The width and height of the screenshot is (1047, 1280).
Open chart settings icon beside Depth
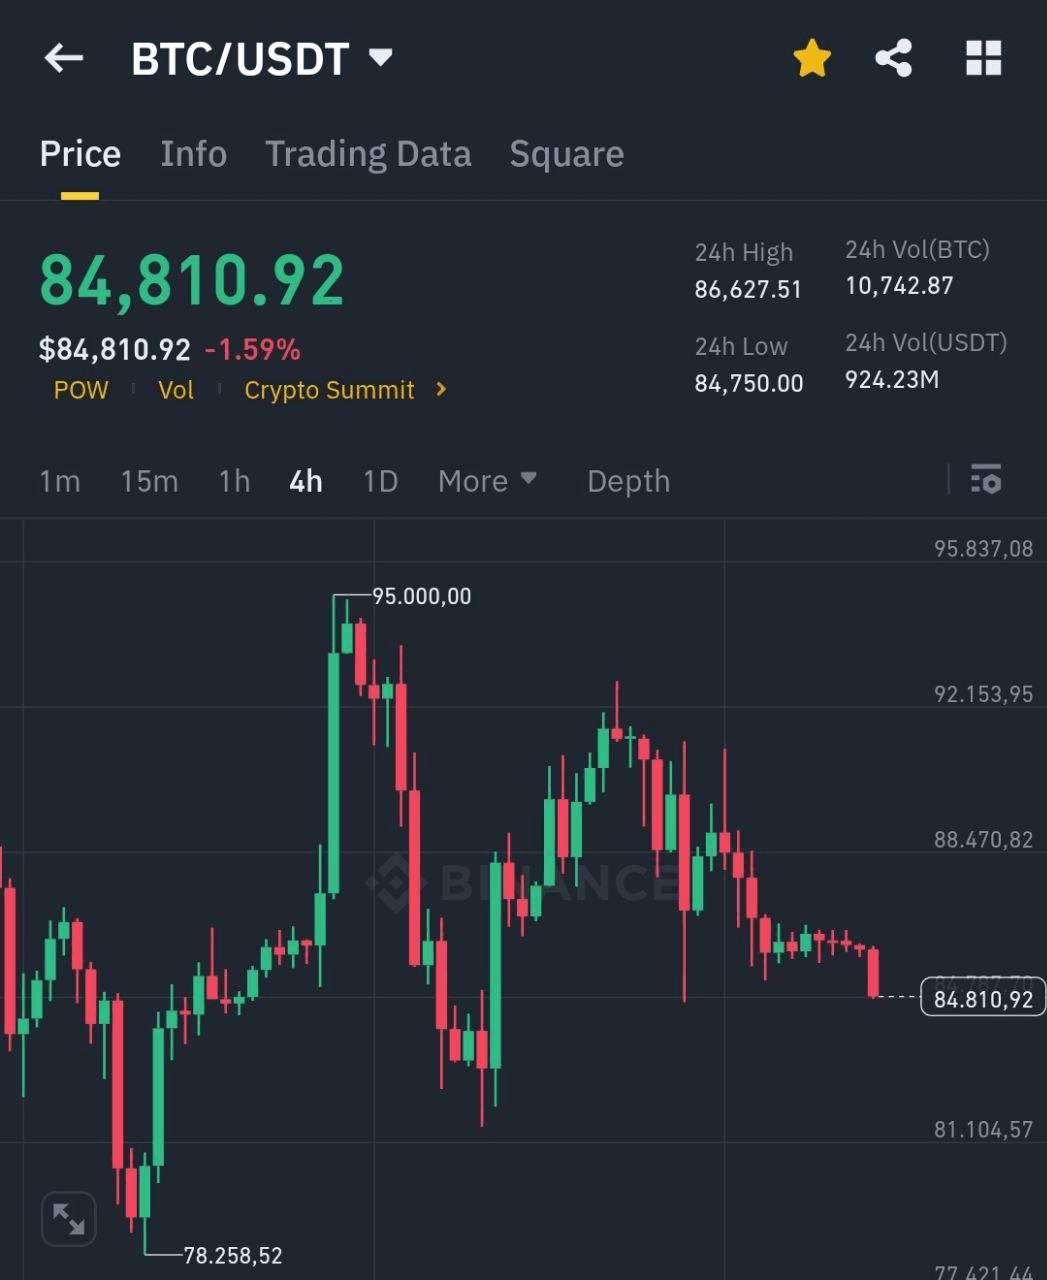(x=986, y=480)
